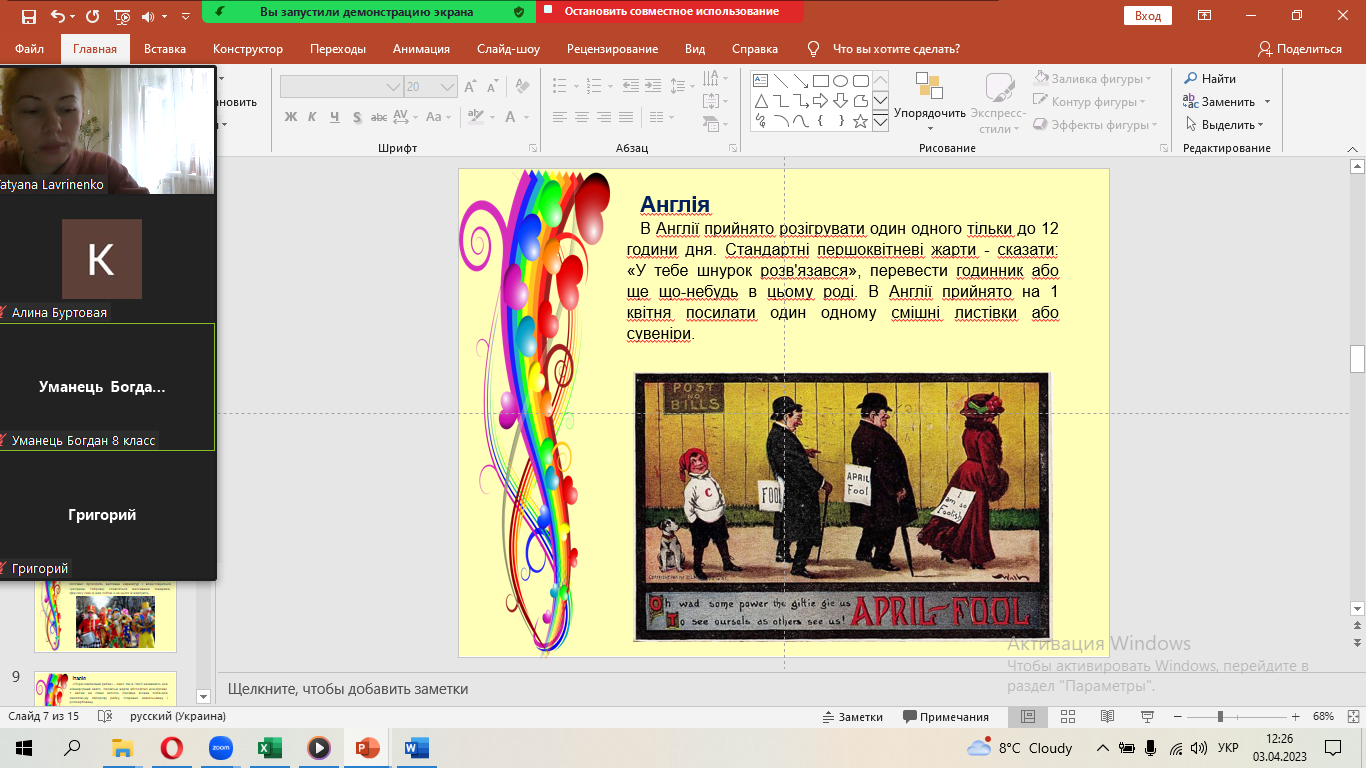Switch to Slide Sorter view in the status bar

click(1068, 717)
